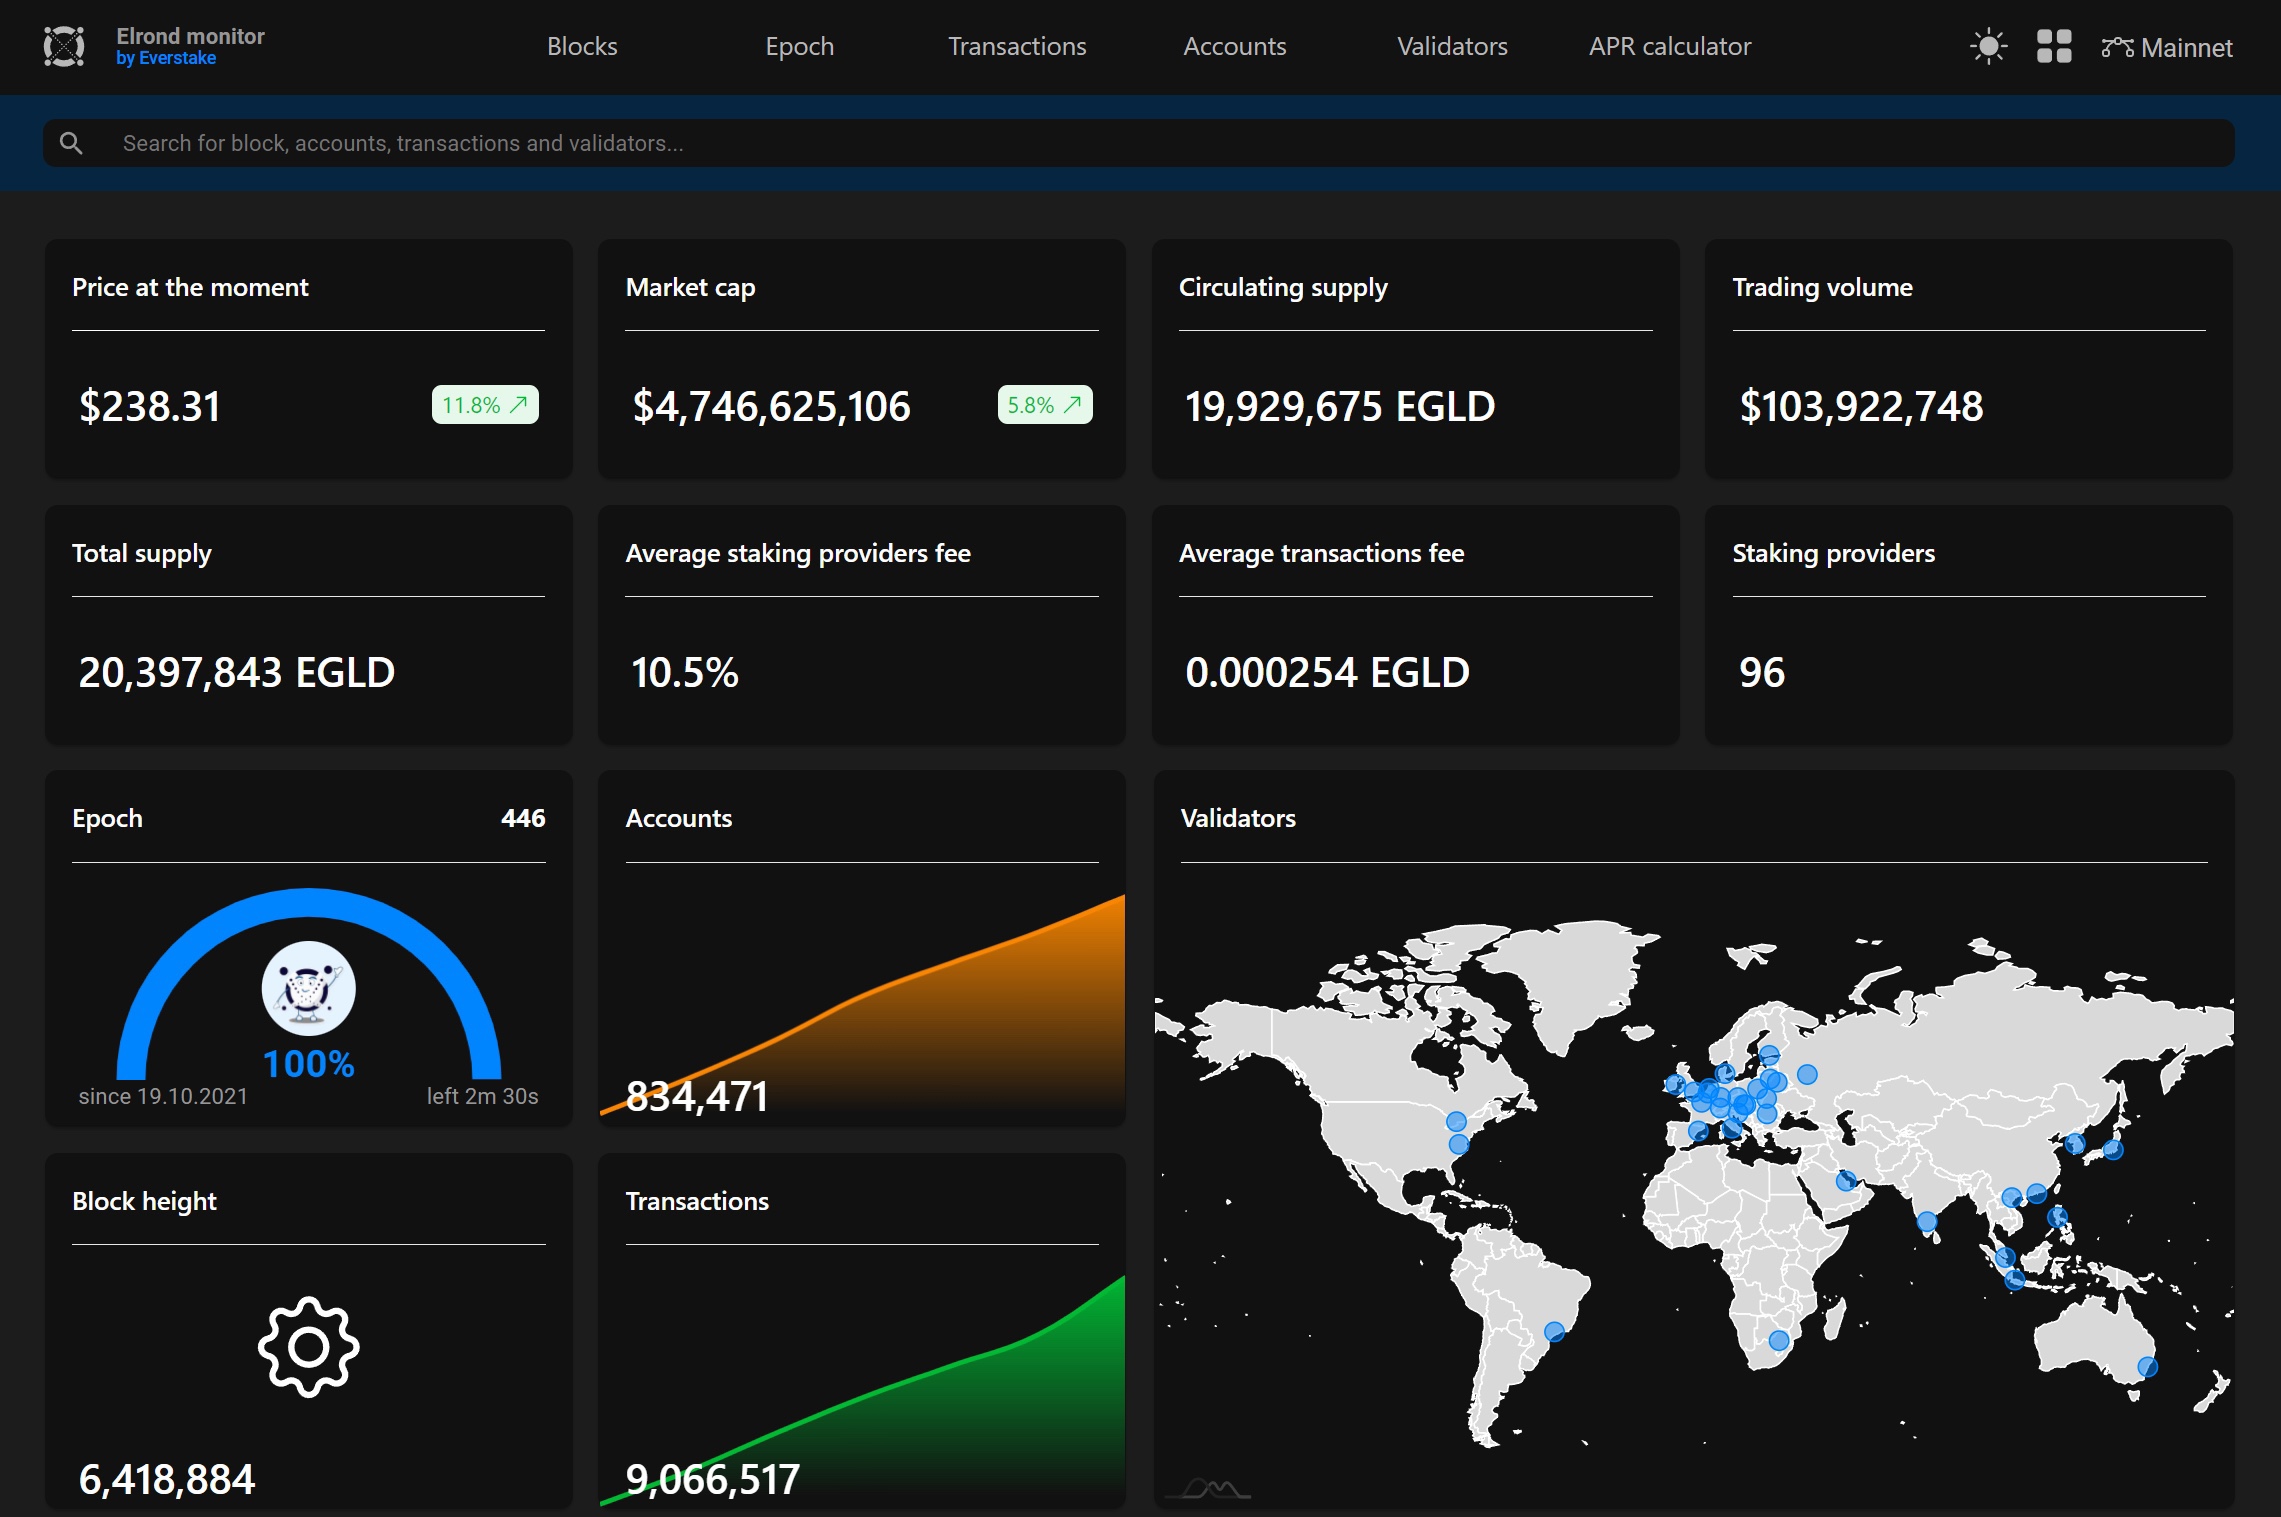
Task: Click the Block height gear icon
Action: coord(308,1346)
